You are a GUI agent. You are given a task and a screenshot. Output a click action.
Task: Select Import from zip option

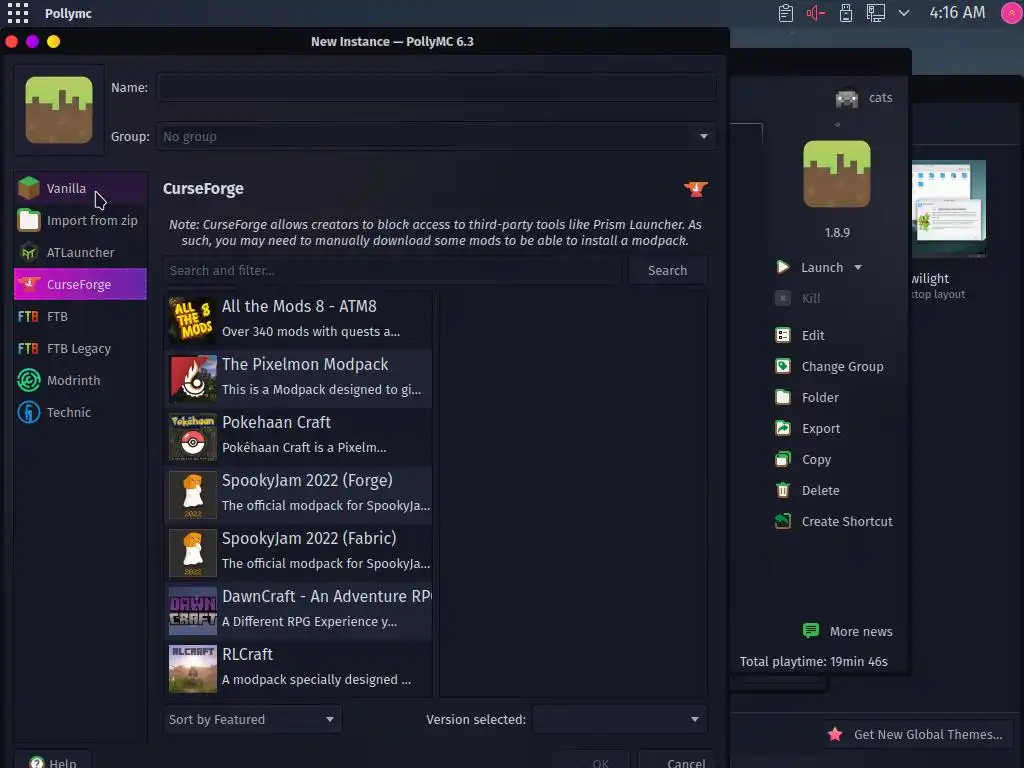[80, 221]
